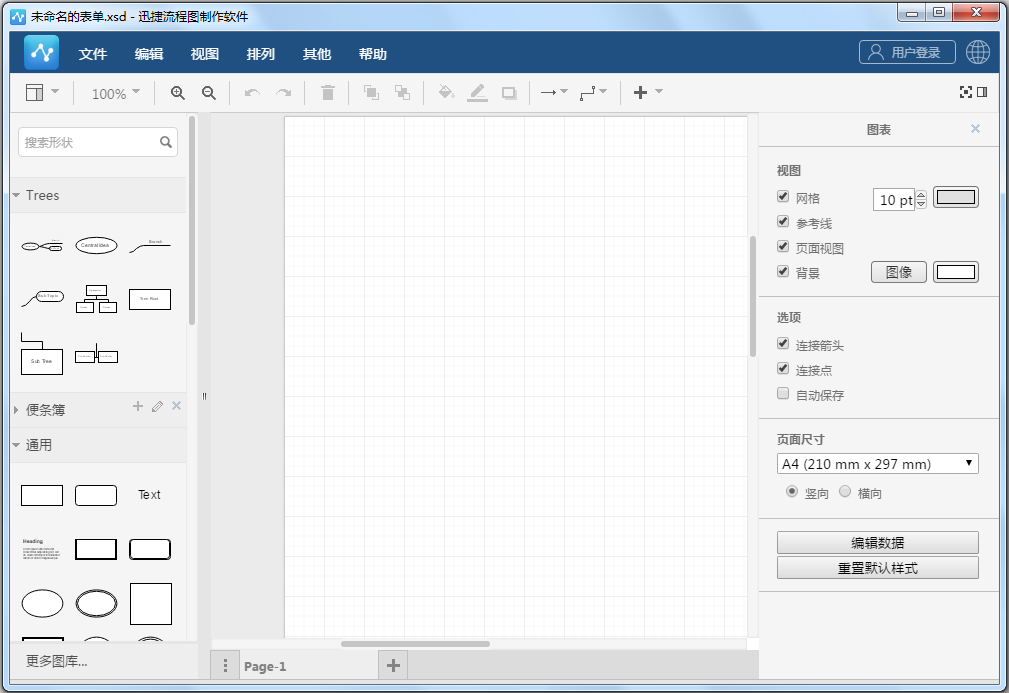Open the A4 page size dropdown
1009x693 pixels.
[877, 464]
